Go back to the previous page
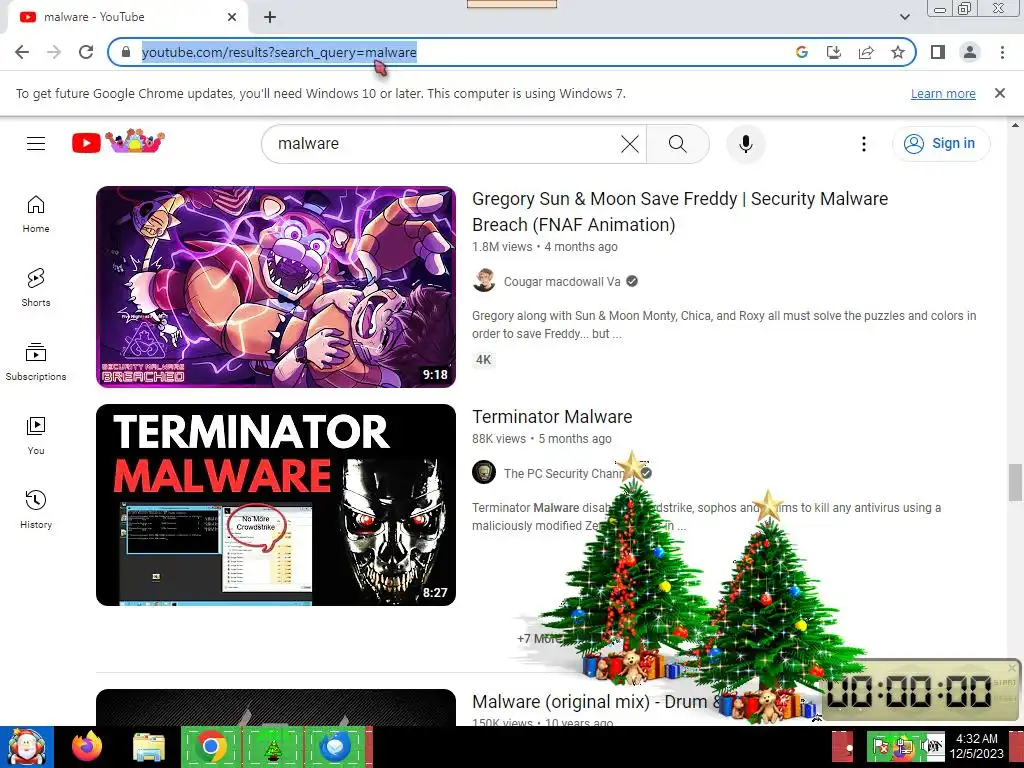 pos(22,52)
